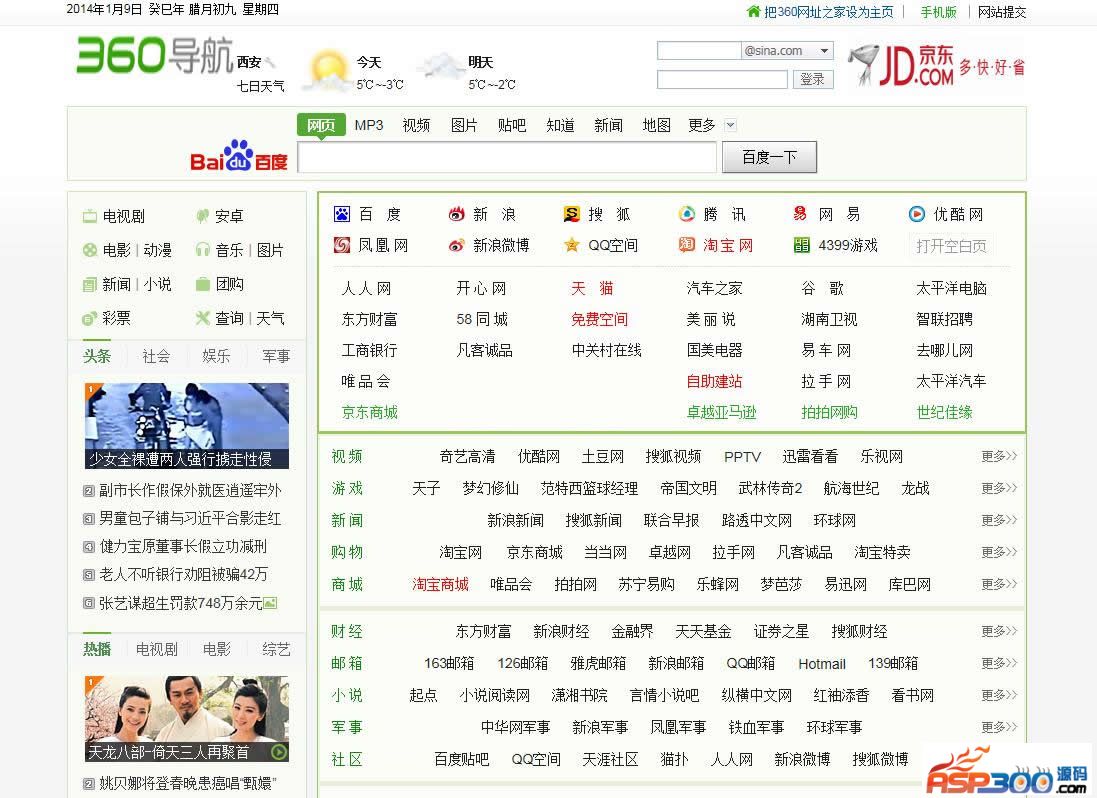Open the headline news photo thumbnail
The image size is (1097, 798).
pos(187,425)
